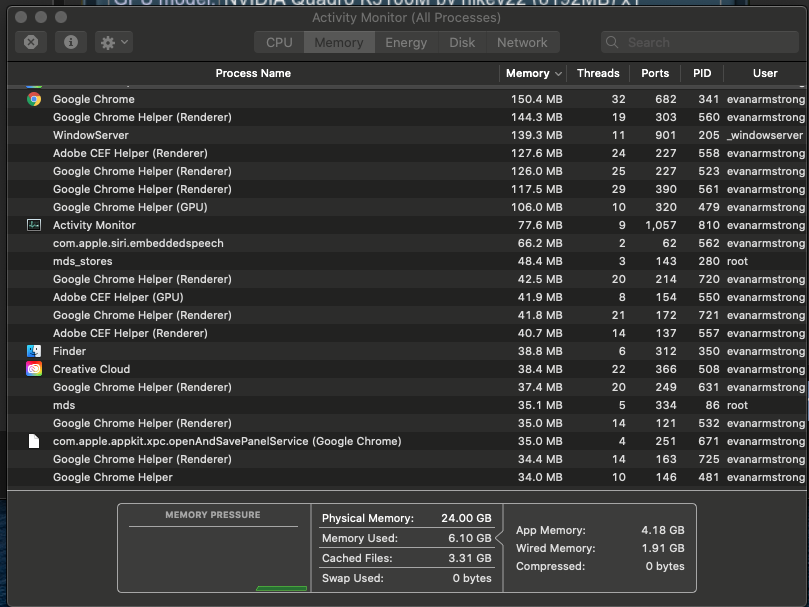Toggle Memory column sort direction arrow
This screenshot has height=607, width=809.
pyautogui.click(x=558, y=74)
